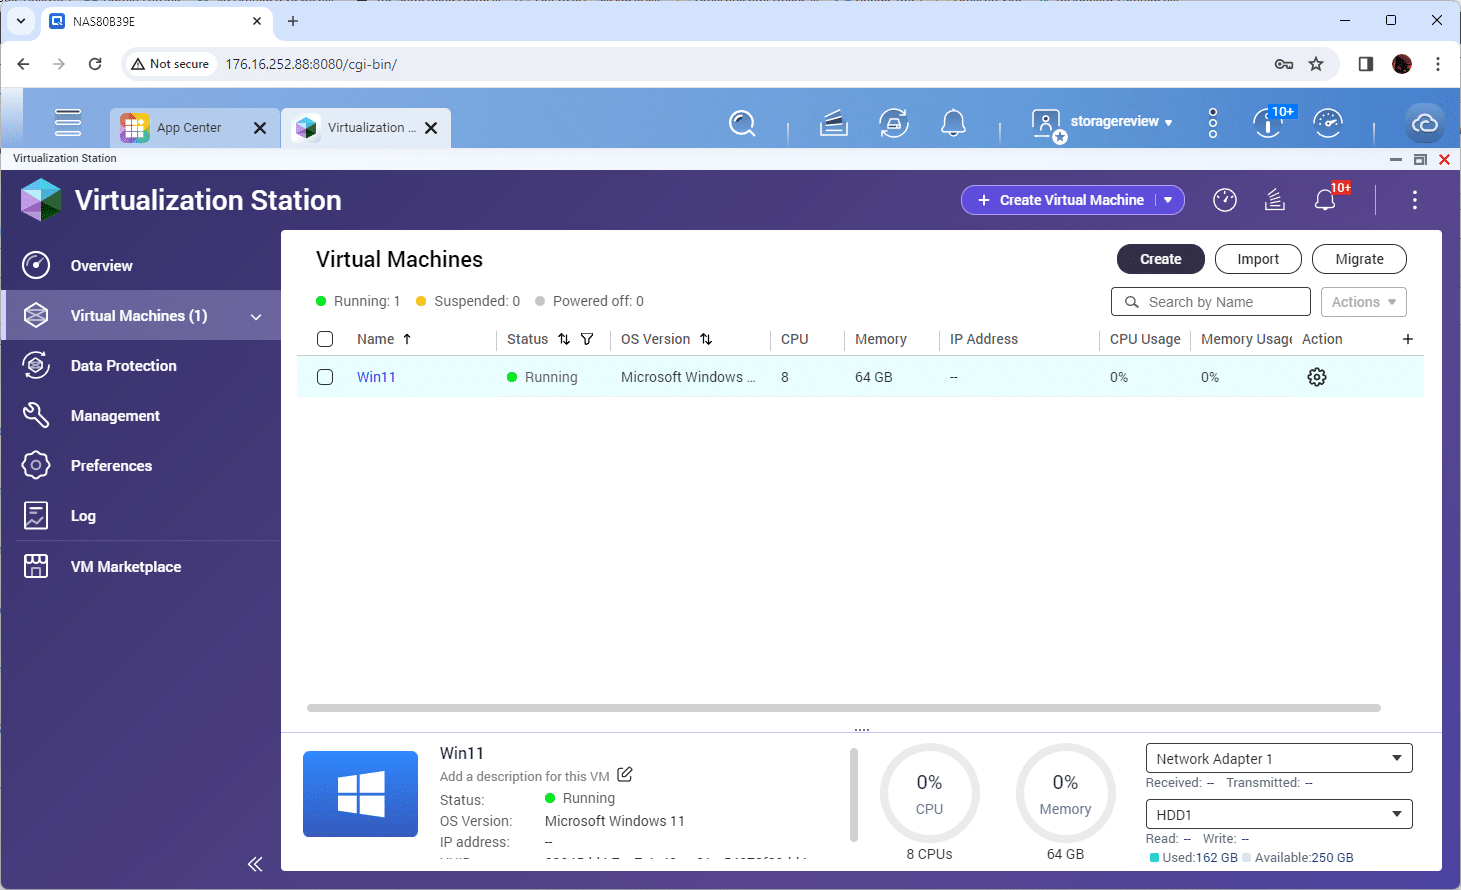Click the browser address bar URL
This screenshot has width=1461, height=890.
(x=311, y=64)
